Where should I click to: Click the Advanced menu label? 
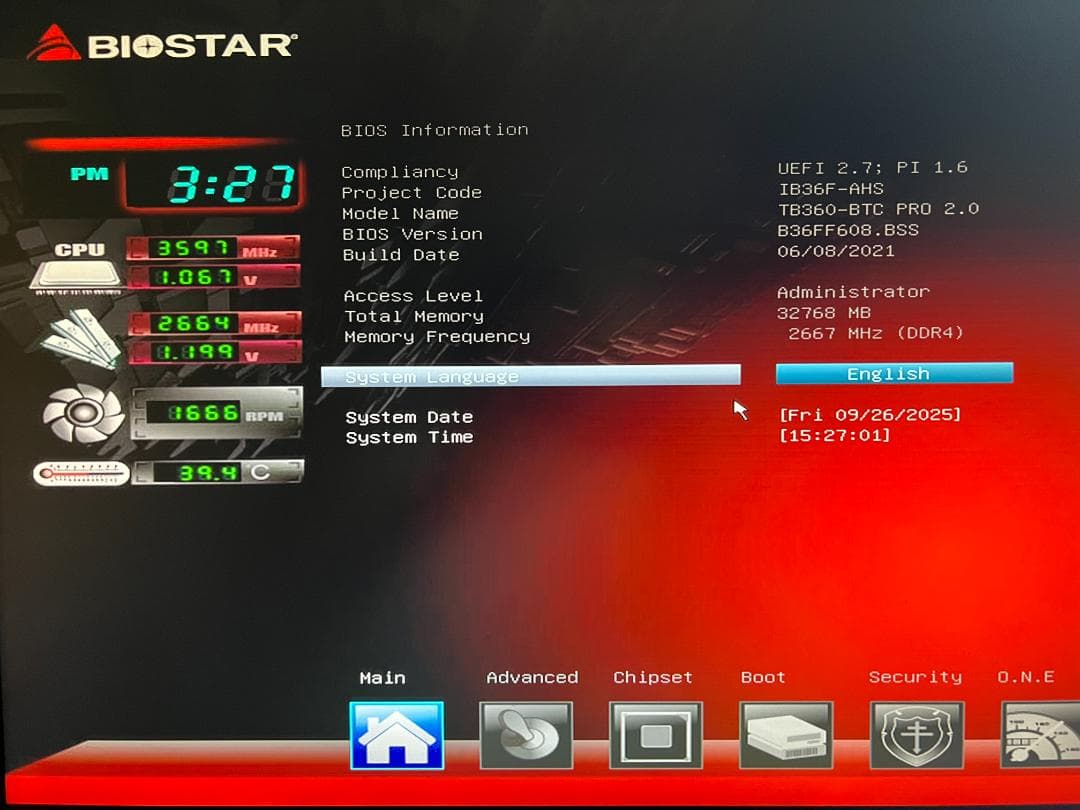pyautogui.click(x=532, y=677)
